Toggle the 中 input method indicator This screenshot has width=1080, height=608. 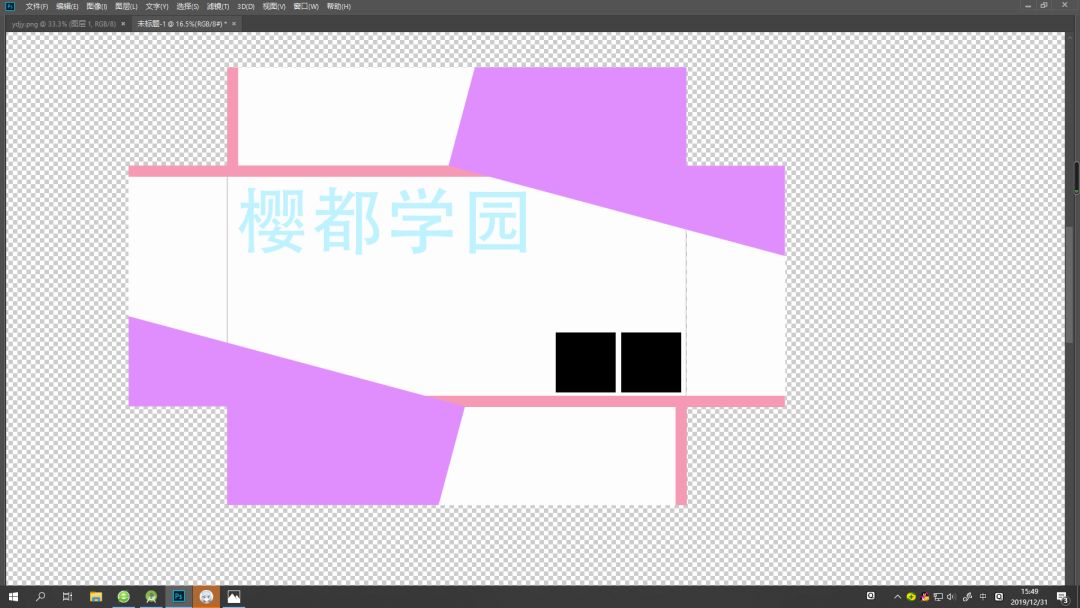click(x=983, y=597)
